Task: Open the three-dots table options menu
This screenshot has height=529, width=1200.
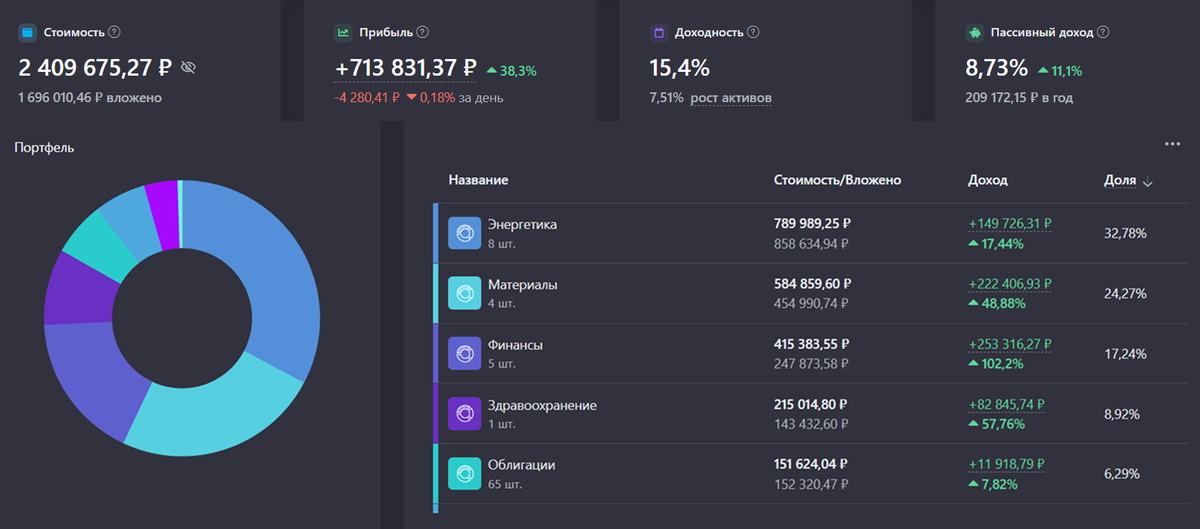Action: click(1173, 144)
